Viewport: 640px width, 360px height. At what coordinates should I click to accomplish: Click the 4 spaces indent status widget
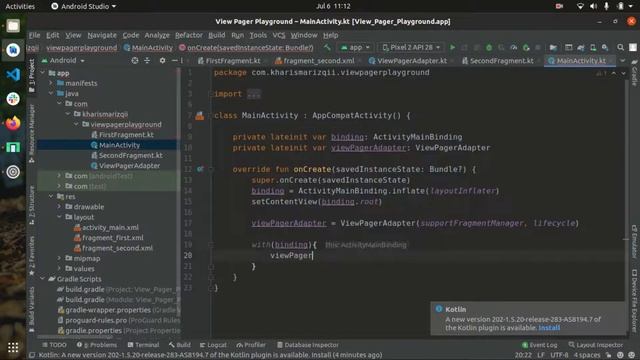tap(587, 355)
